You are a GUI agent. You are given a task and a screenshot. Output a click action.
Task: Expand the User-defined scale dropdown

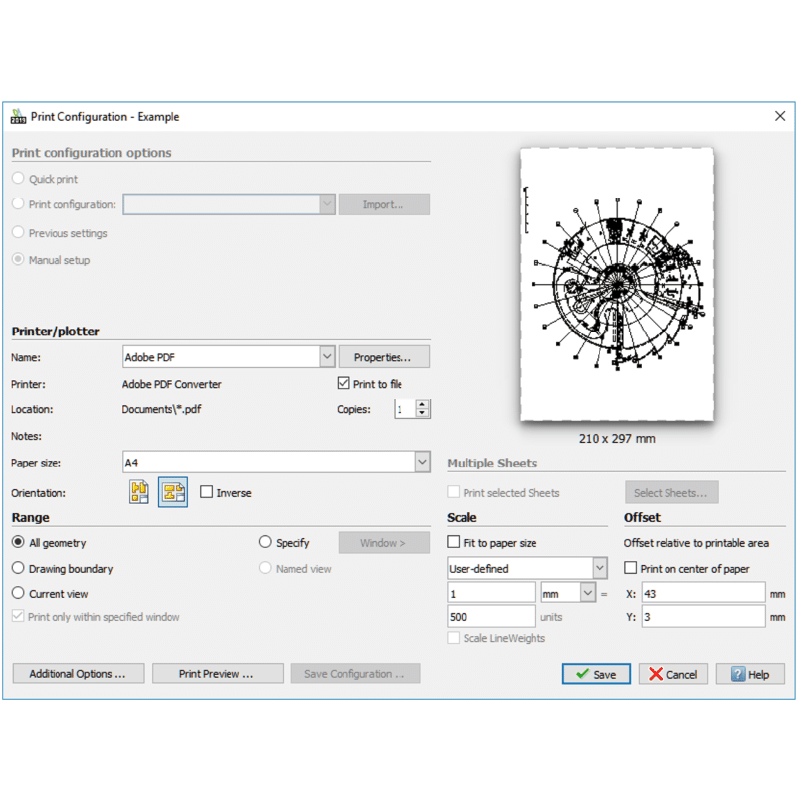[599, 569]
